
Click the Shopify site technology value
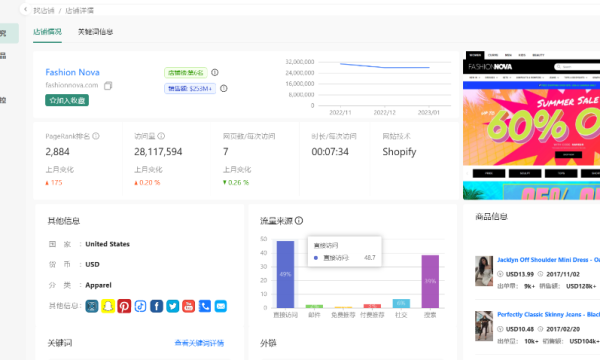(x=399, y=152)
